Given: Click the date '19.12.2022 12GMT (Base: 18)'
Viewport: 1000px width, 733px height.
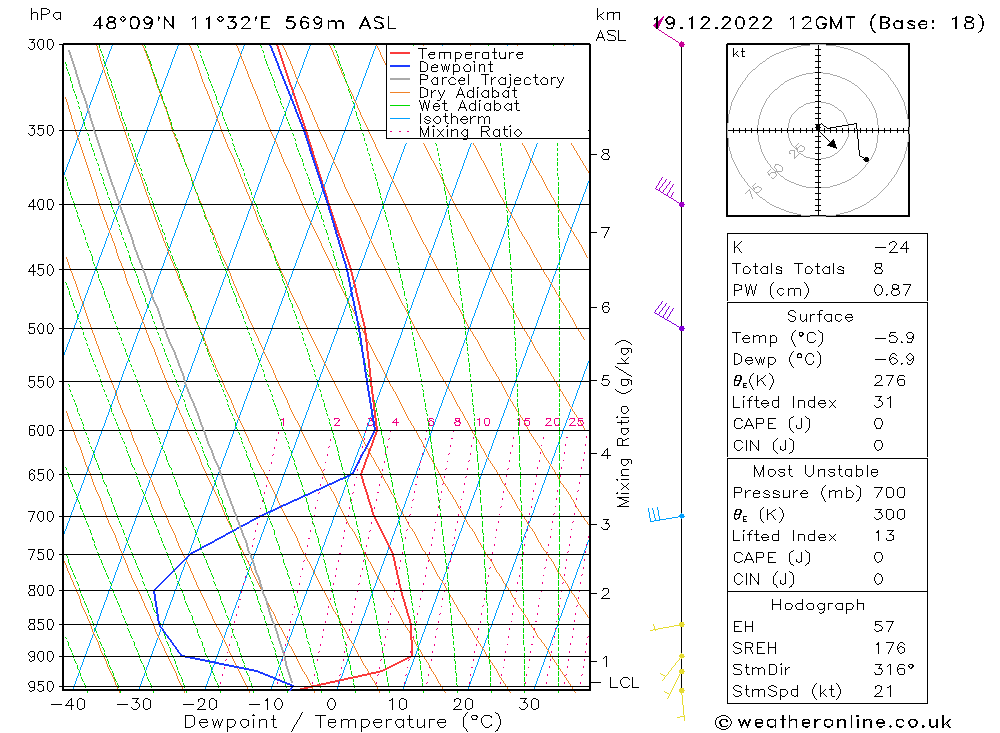Looking at the screenshot, I should click(x=819, y=24).
